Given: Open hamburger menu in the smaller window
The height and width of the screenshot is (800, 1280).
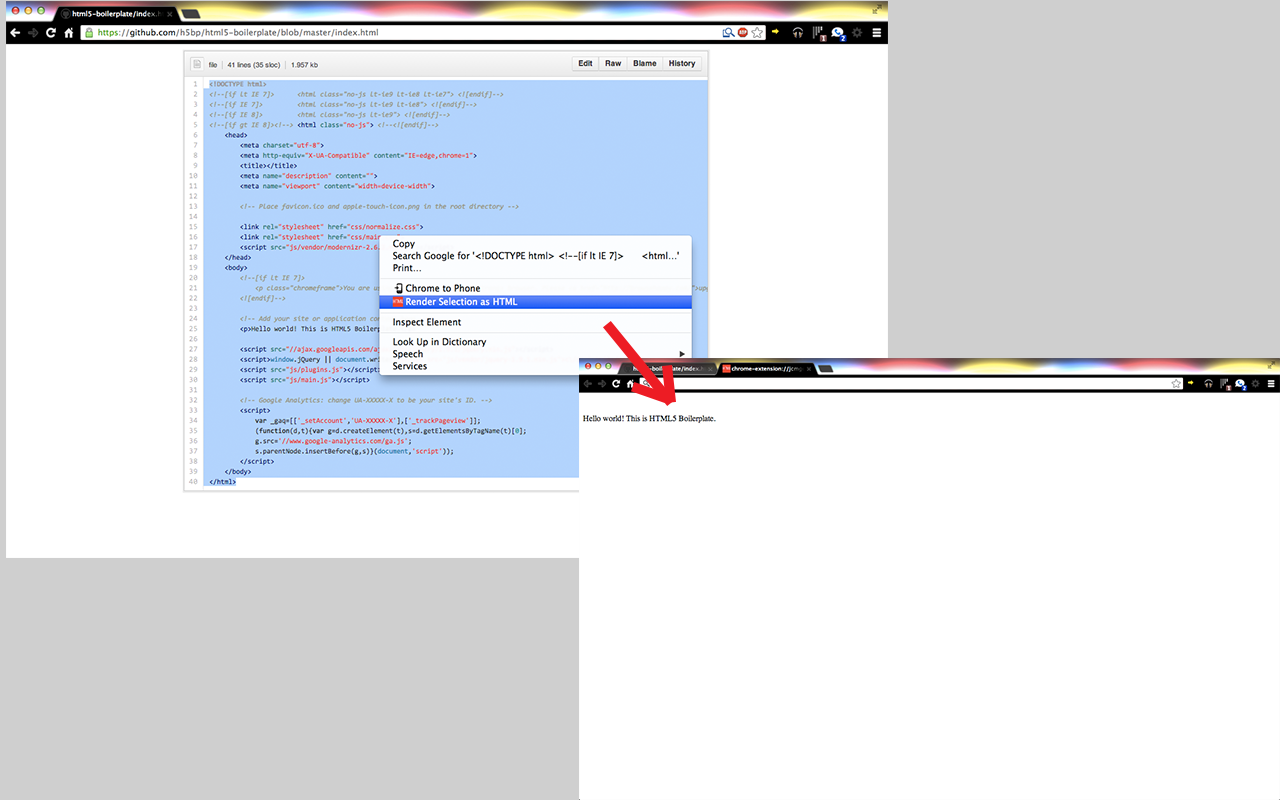Looking at the screenshot, I should click(x=1272, y=382).
